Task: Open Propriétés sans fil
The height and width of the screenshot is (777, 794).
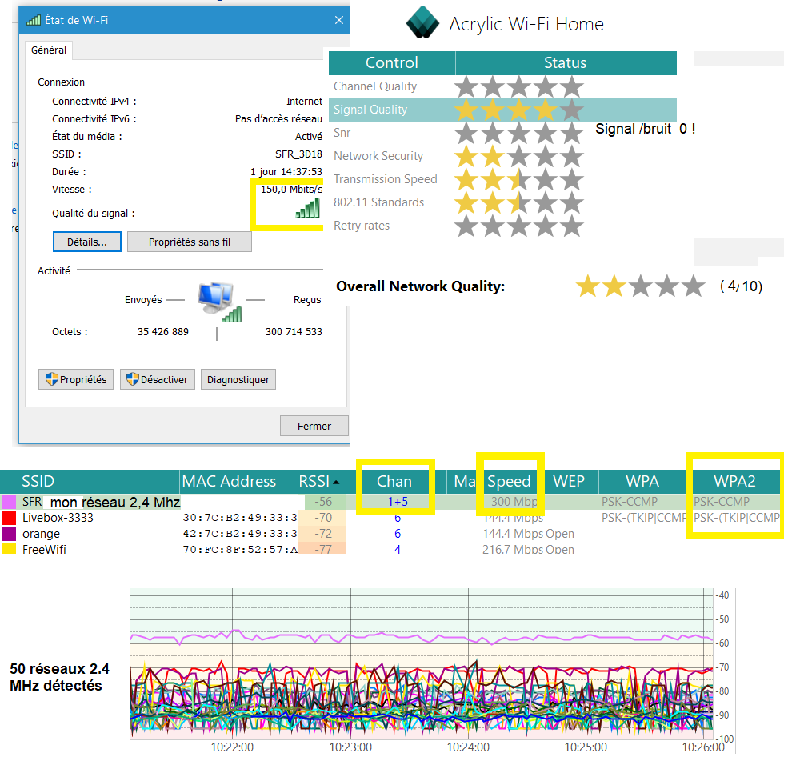Action: tap(199, 242)
